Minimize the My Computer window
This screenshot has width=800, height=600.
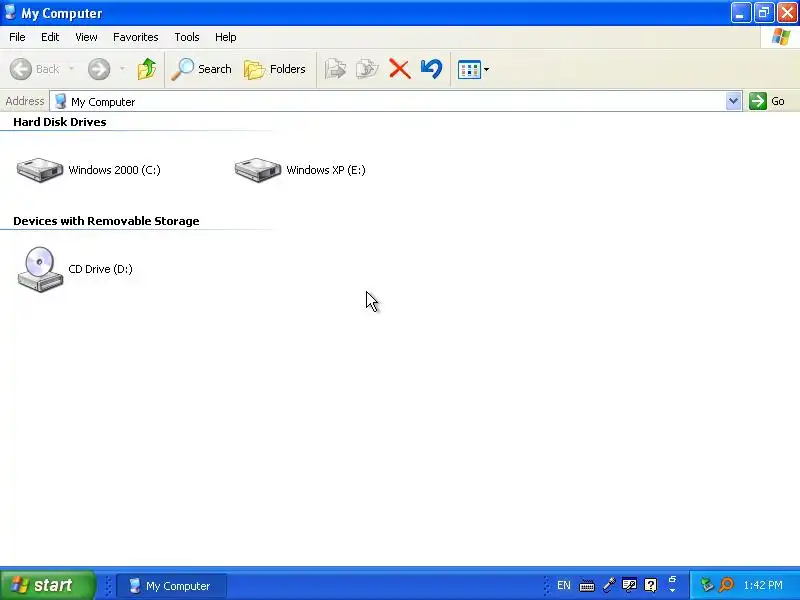(x=740, y=13)
